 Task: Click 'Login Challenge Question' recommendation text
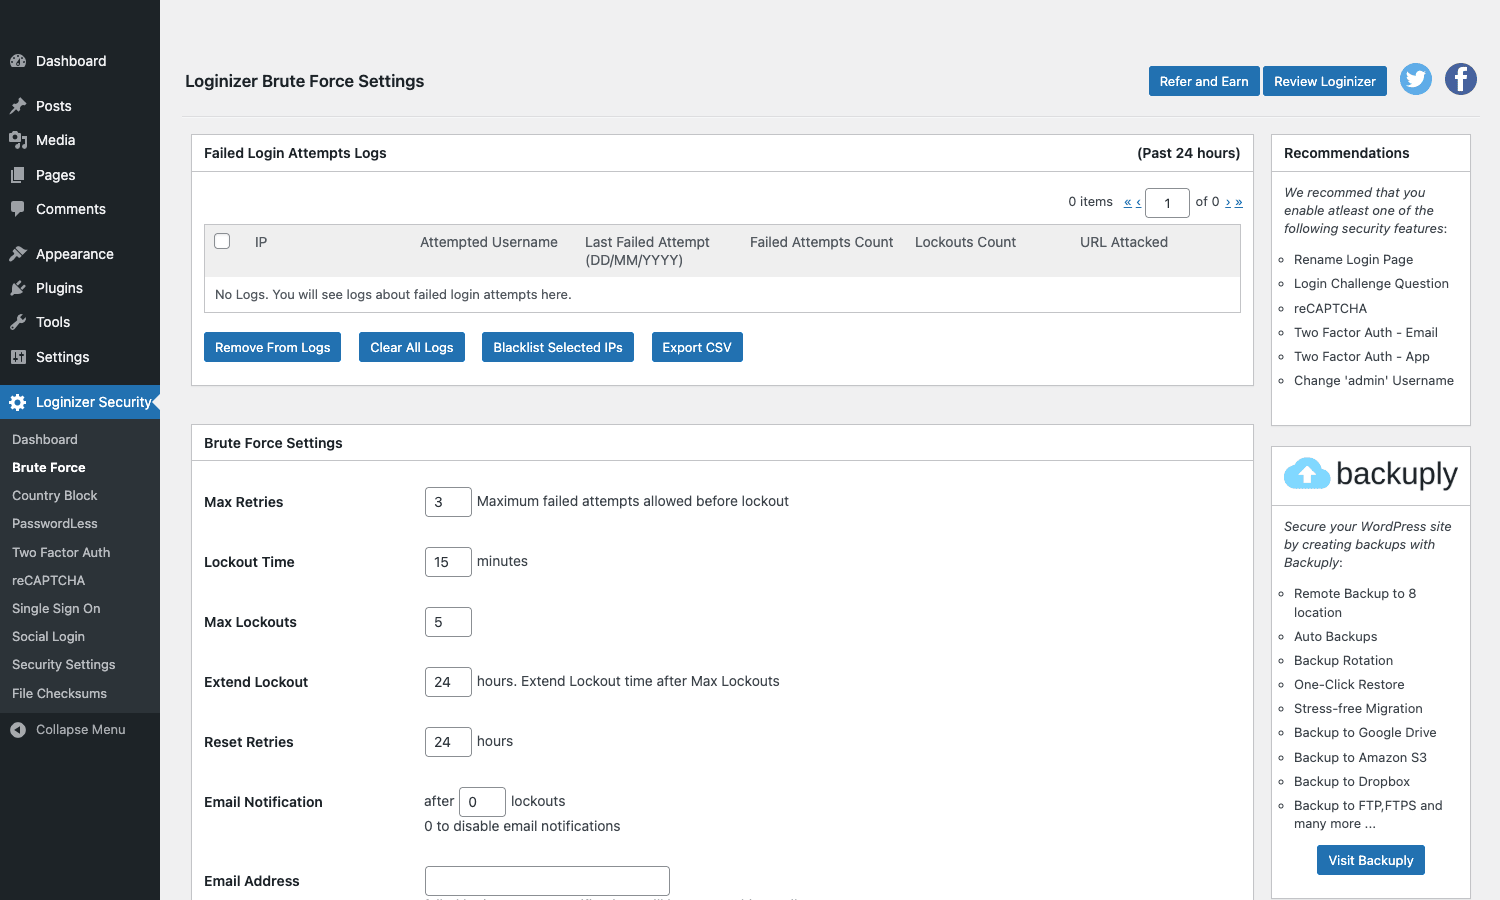(x=1371, y=283)
